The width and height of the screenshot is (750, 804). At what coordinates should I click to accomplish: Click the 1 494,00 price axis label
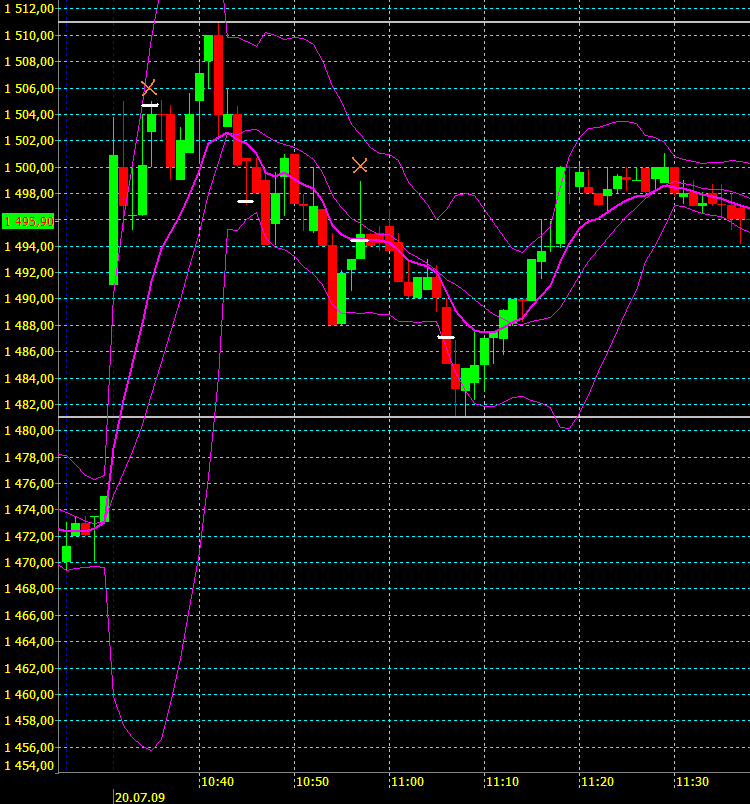29,246
